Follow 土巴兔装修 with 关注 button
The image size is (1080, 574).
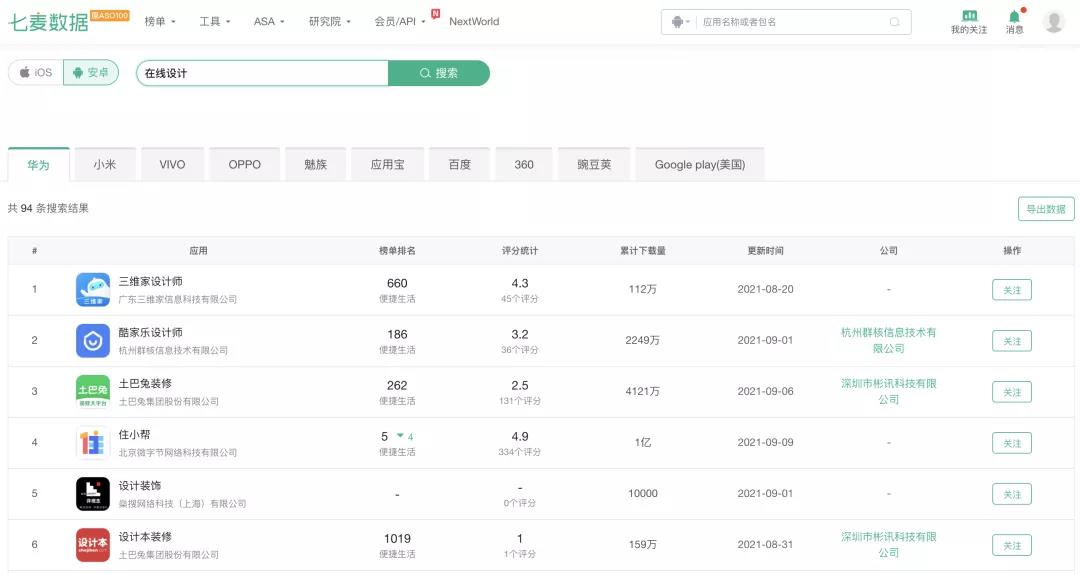[x=1012, y=392]
